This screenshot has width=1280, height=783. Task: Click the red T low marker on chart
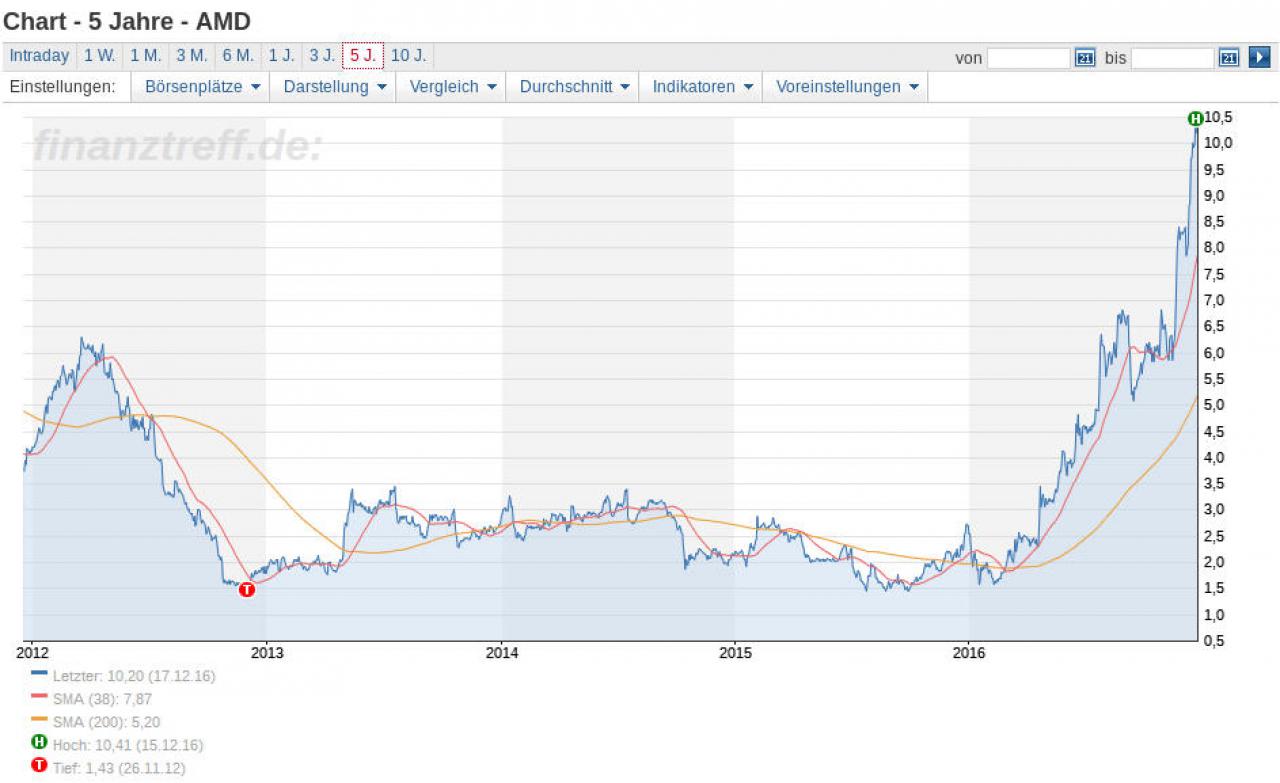point(247,590)
